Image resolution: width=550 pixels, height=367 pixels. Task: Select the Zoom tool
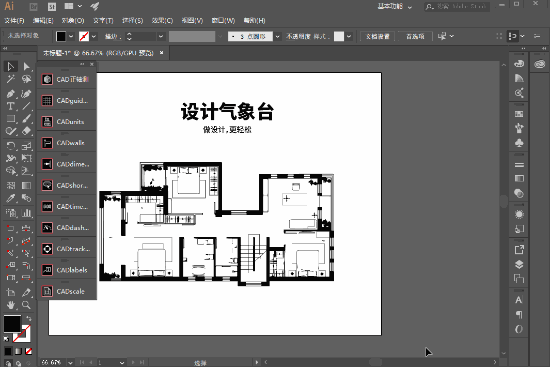pyautogui.click(x=26, y=305)
